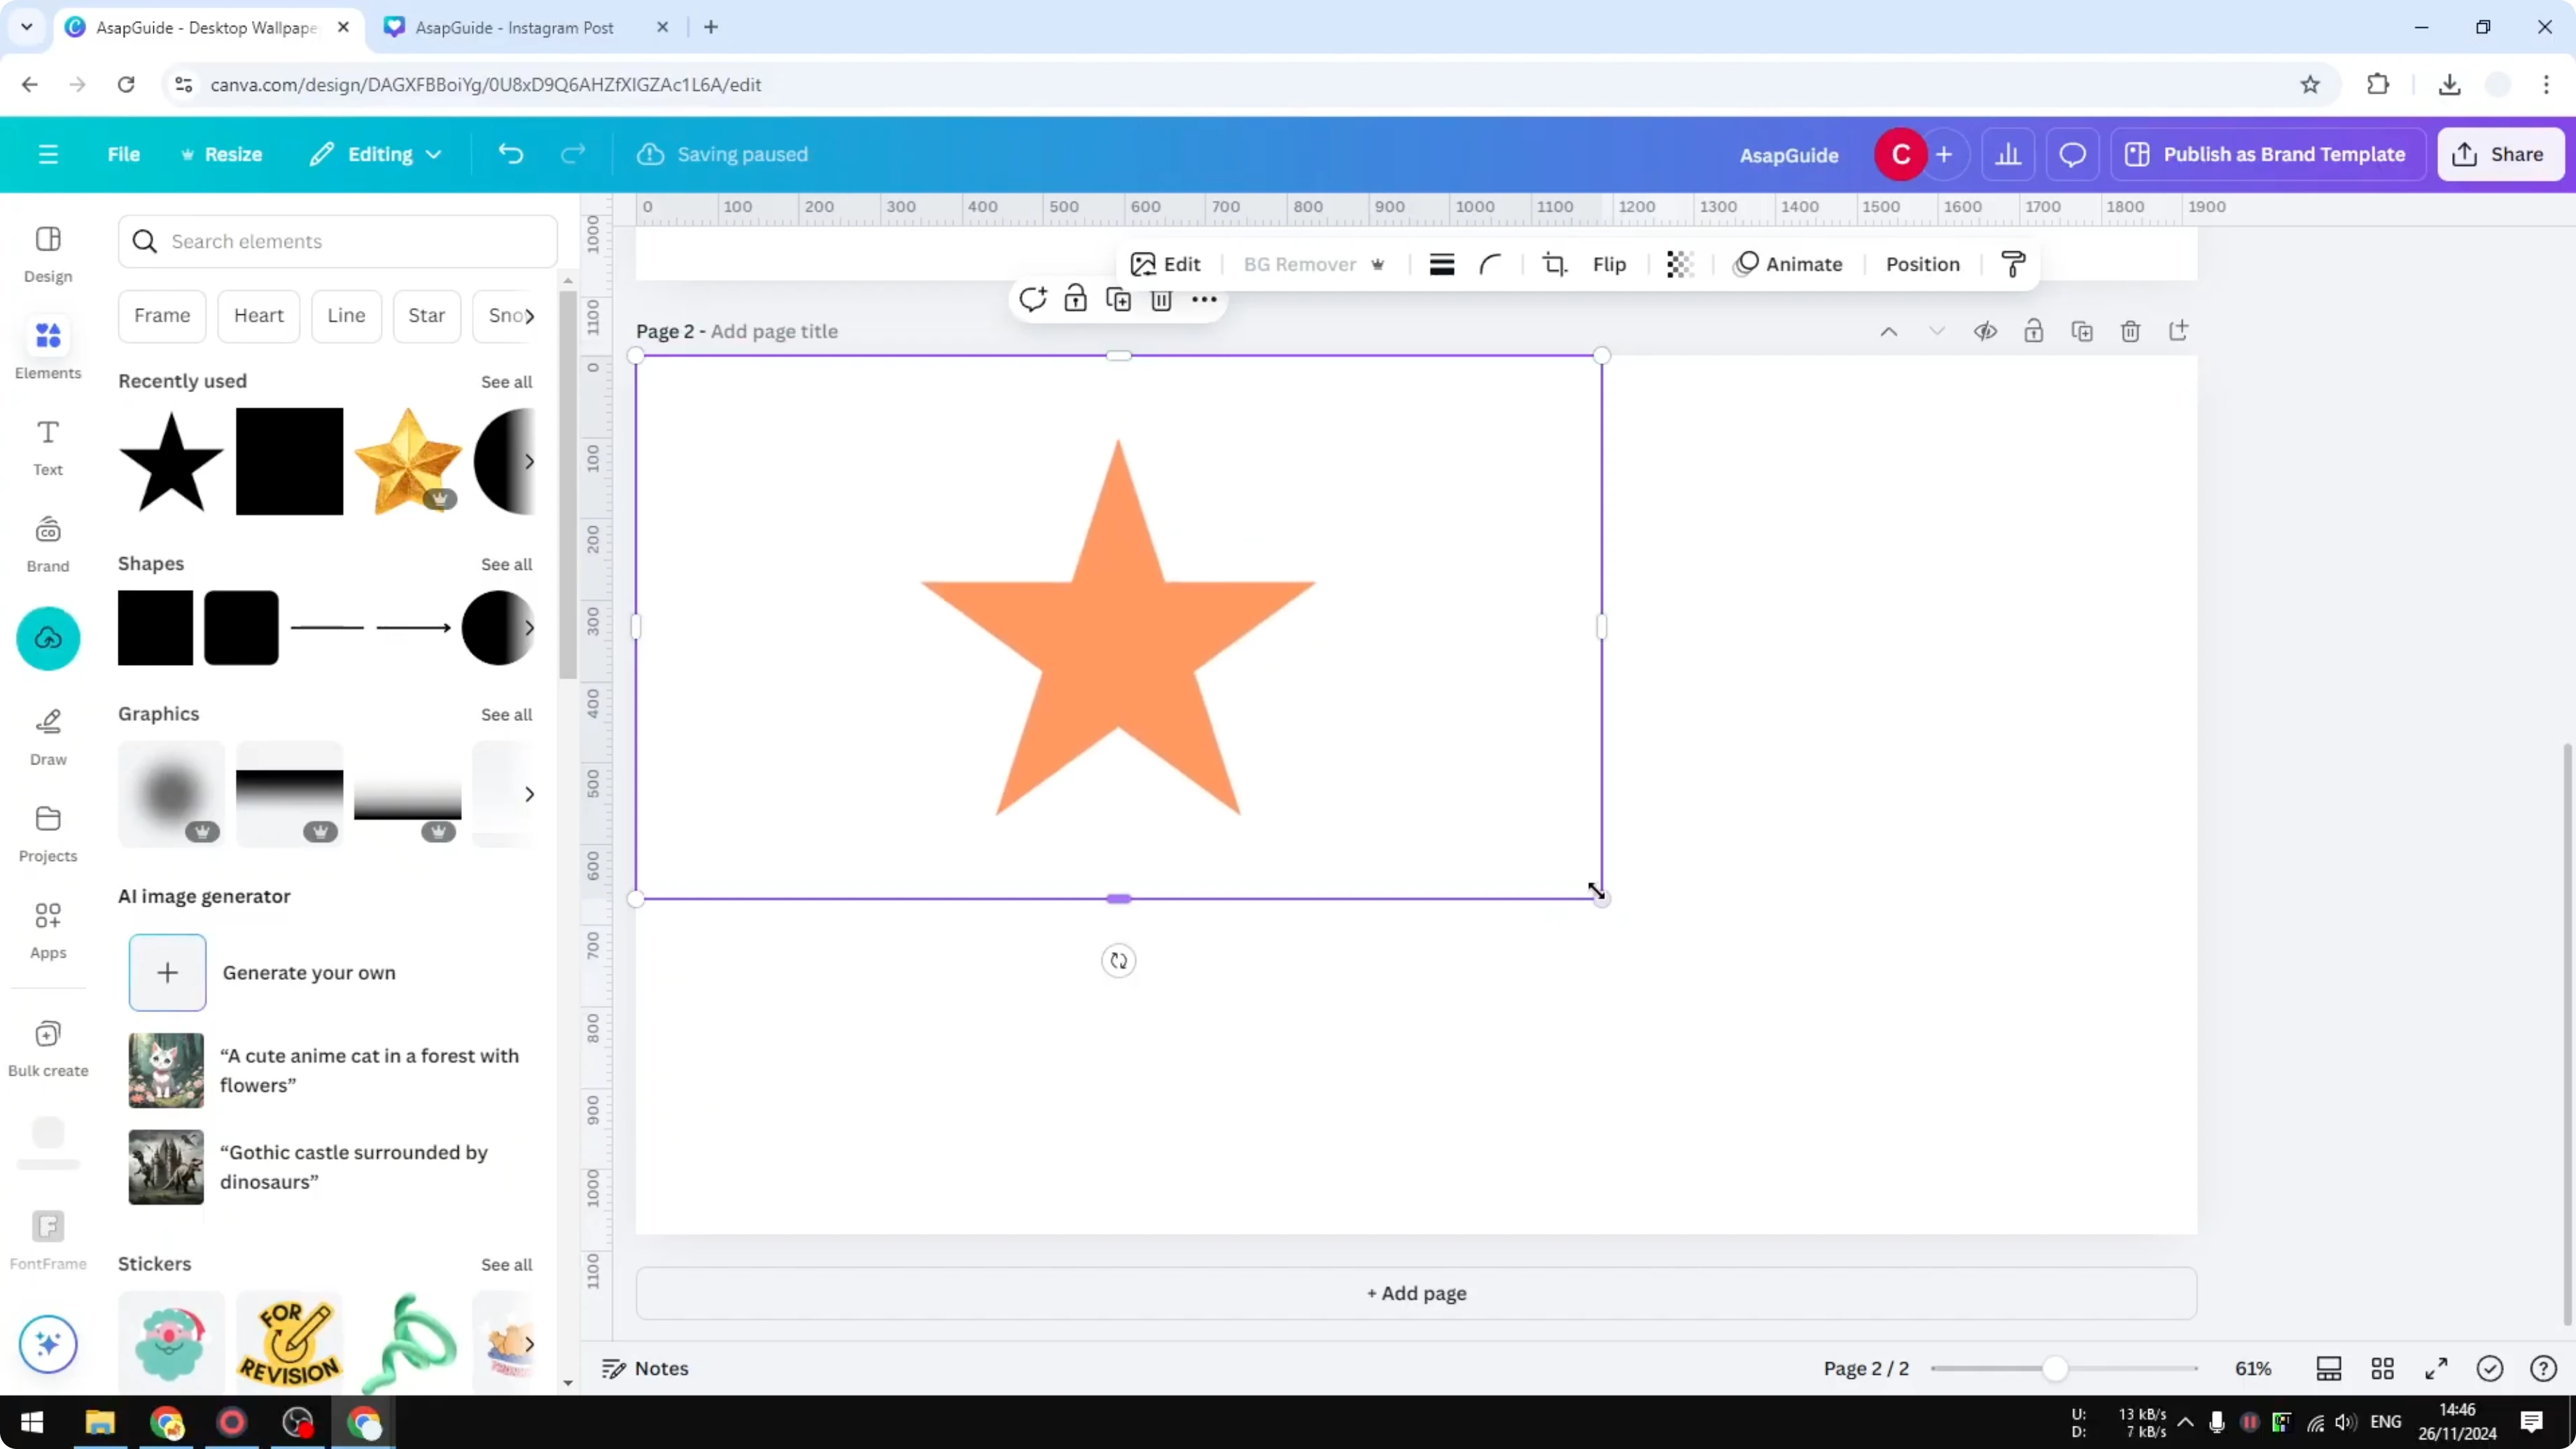Lock the selected element
Screen dimensions: 2576x1449
(1075, 298)
